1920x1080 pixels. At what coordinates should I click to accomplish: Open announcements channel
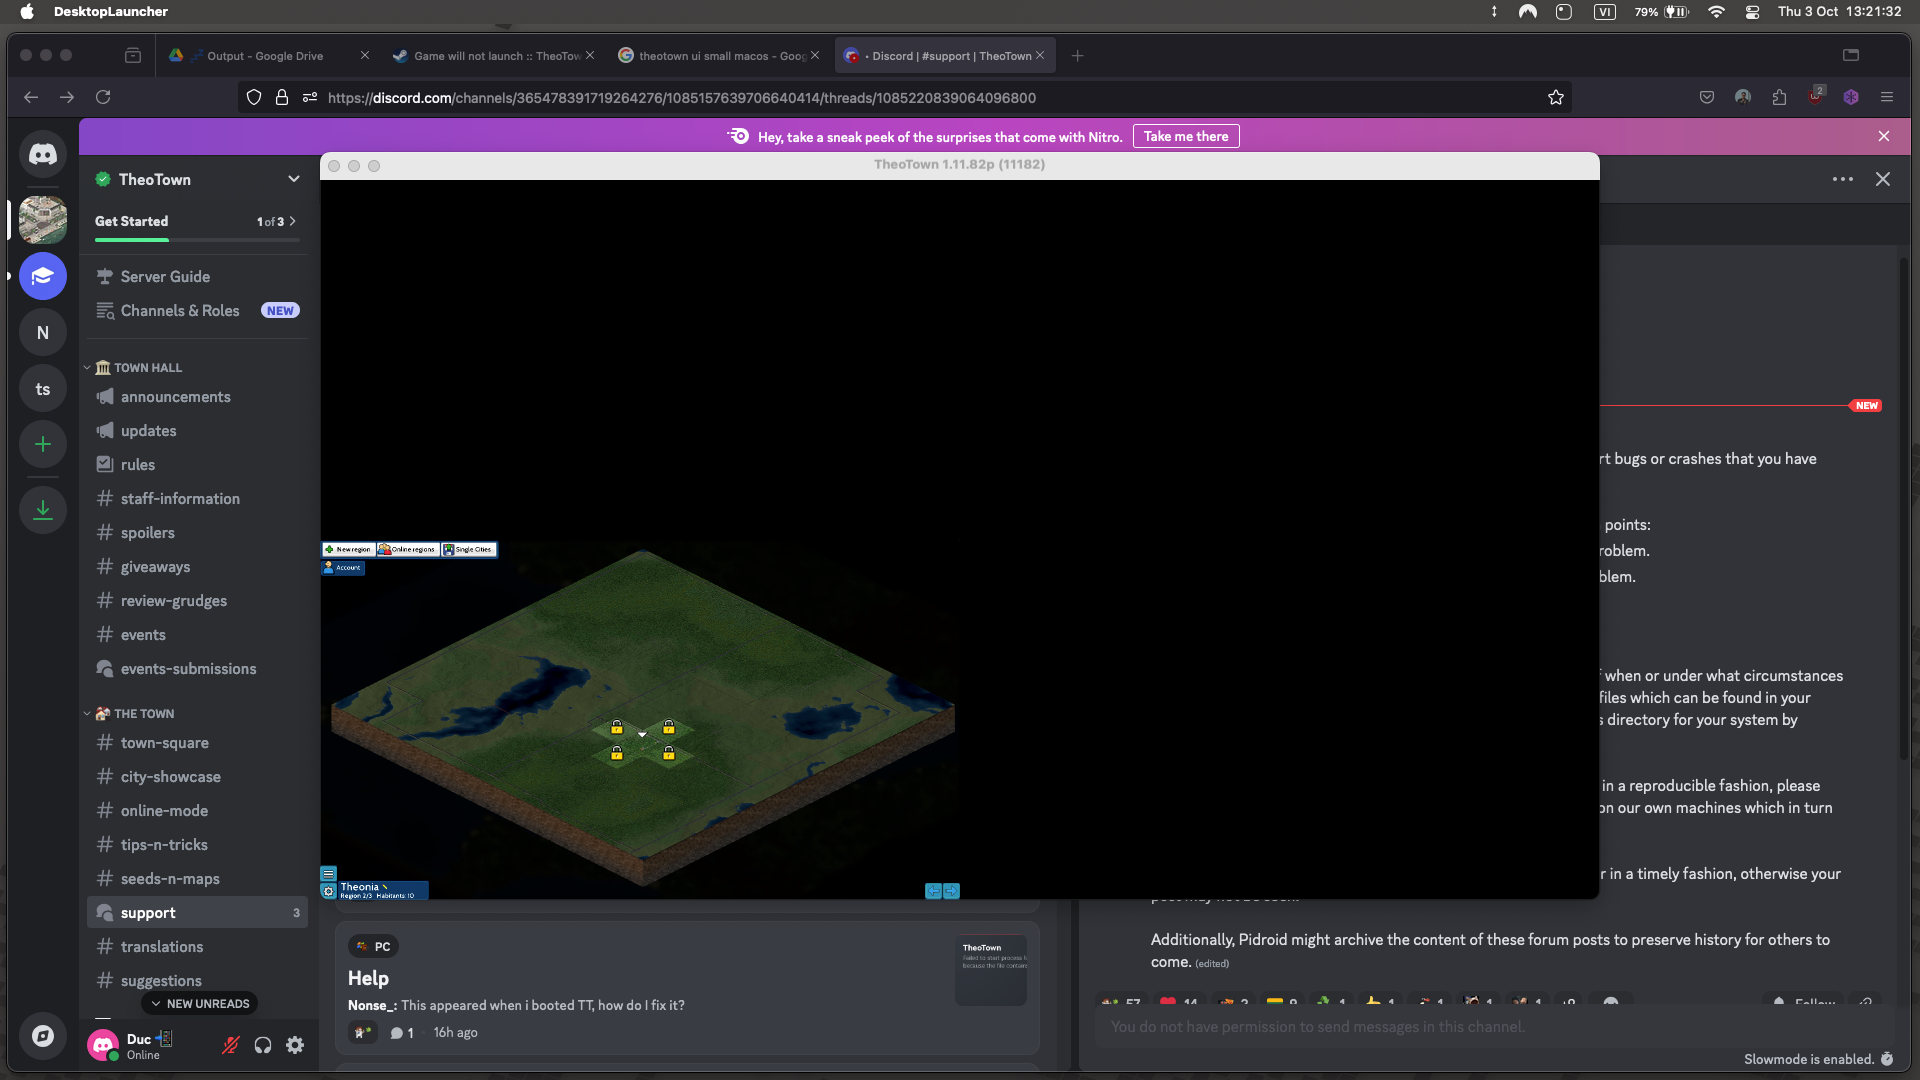(x=197, y=396)
